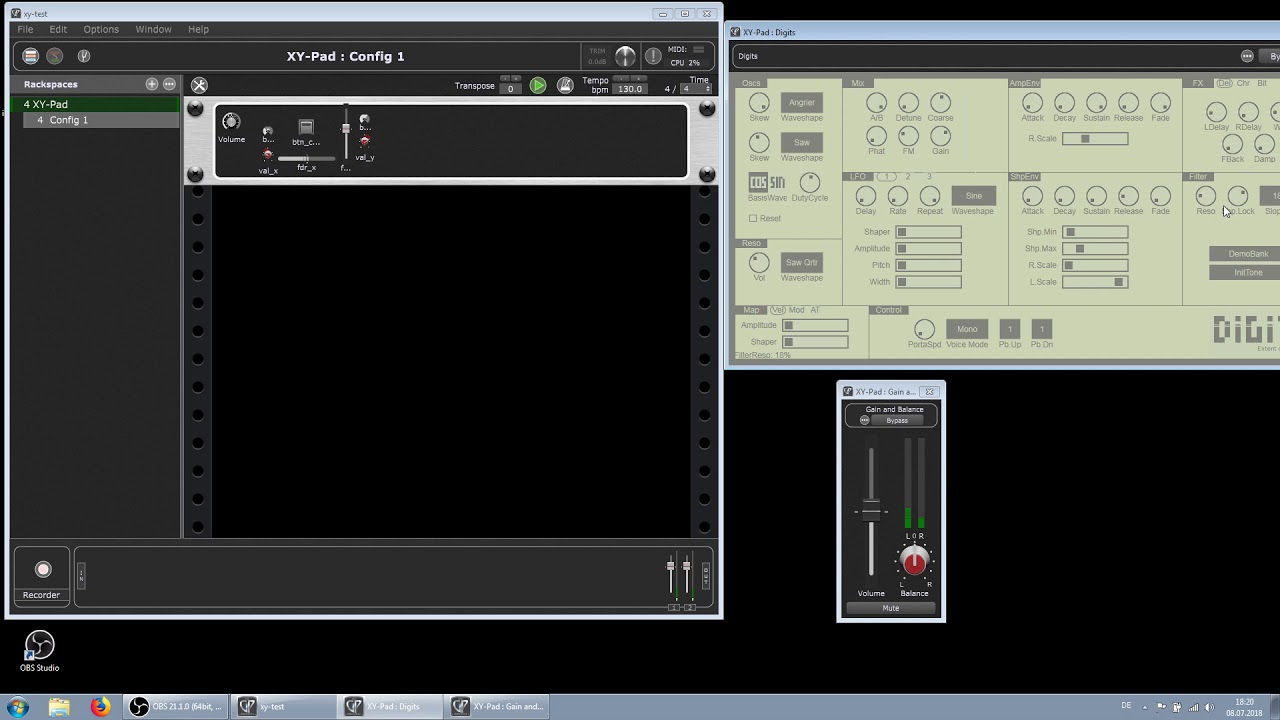Click the Pb.Up value button
1280x720 pixels.
pos(1010,329)
